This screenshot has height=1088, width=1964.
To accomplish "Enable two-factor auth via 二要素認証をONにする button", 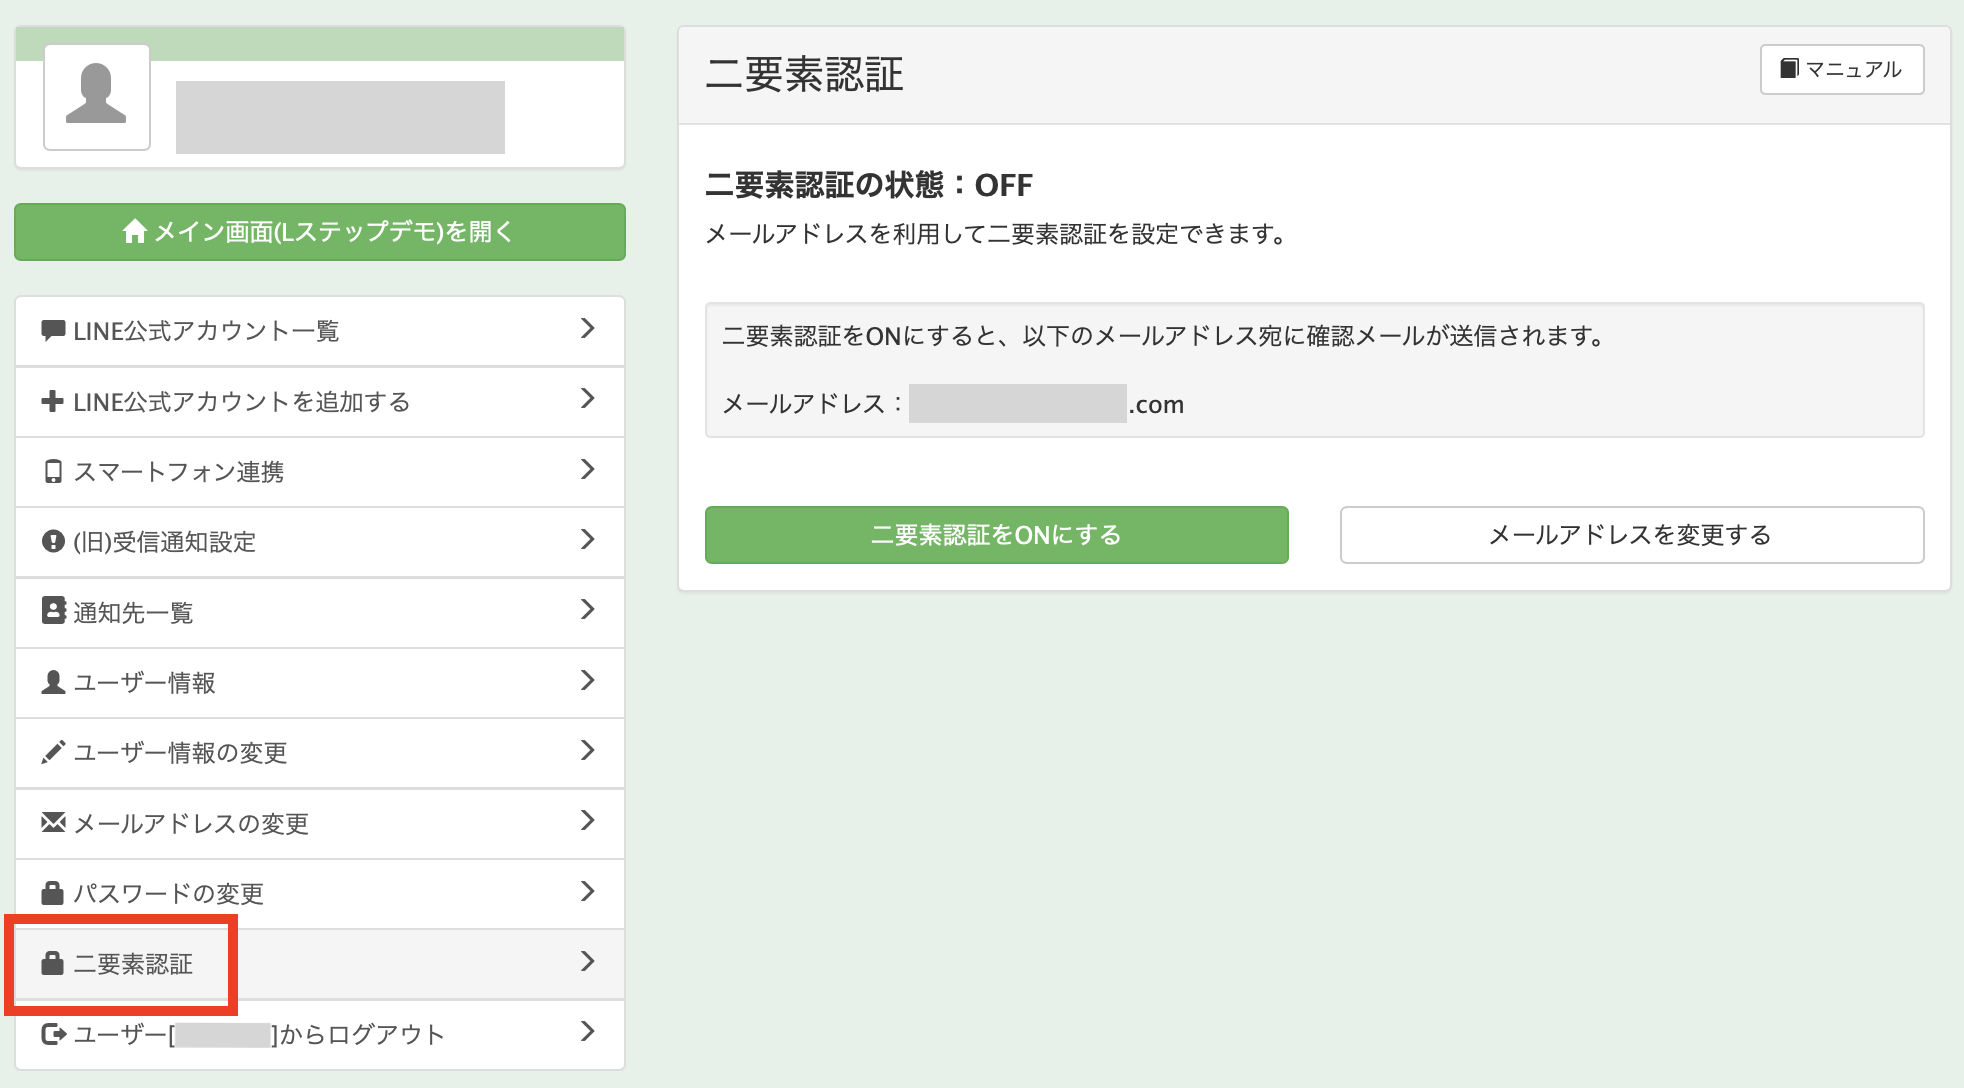I will 997,535.
